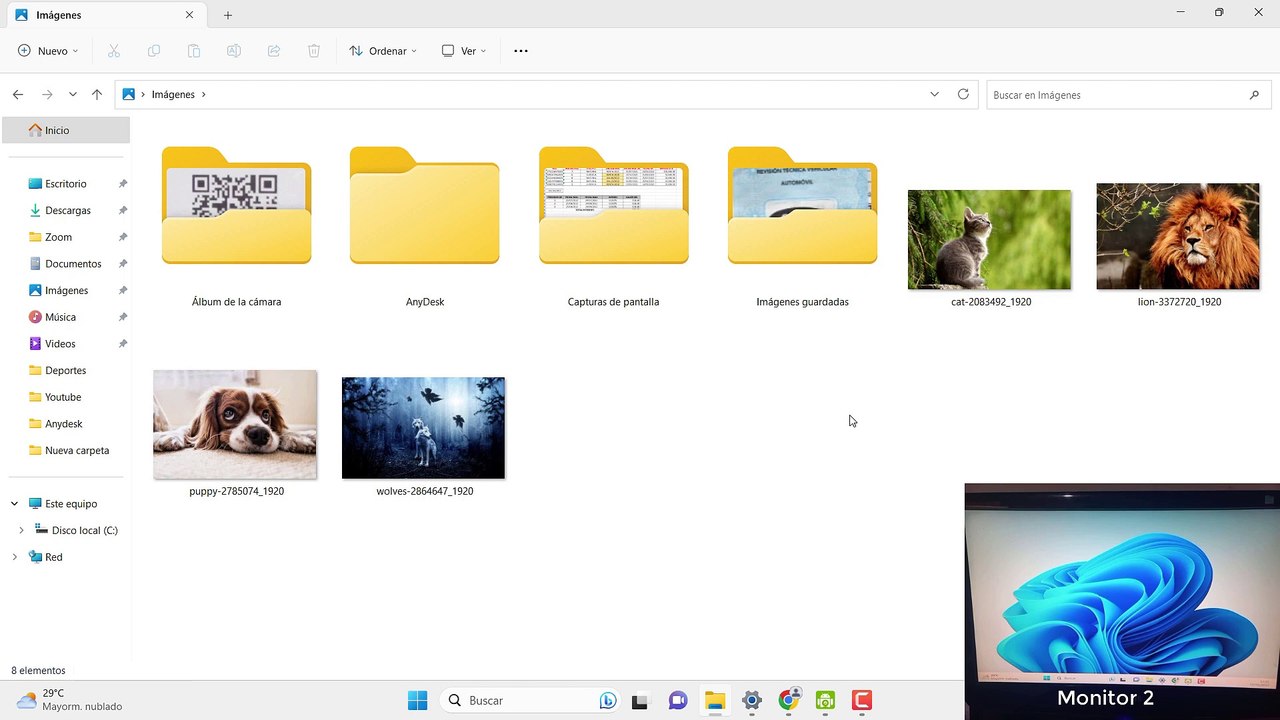
Task: Switch to the Imágenes window tab
Action: (x=105, y=15)
